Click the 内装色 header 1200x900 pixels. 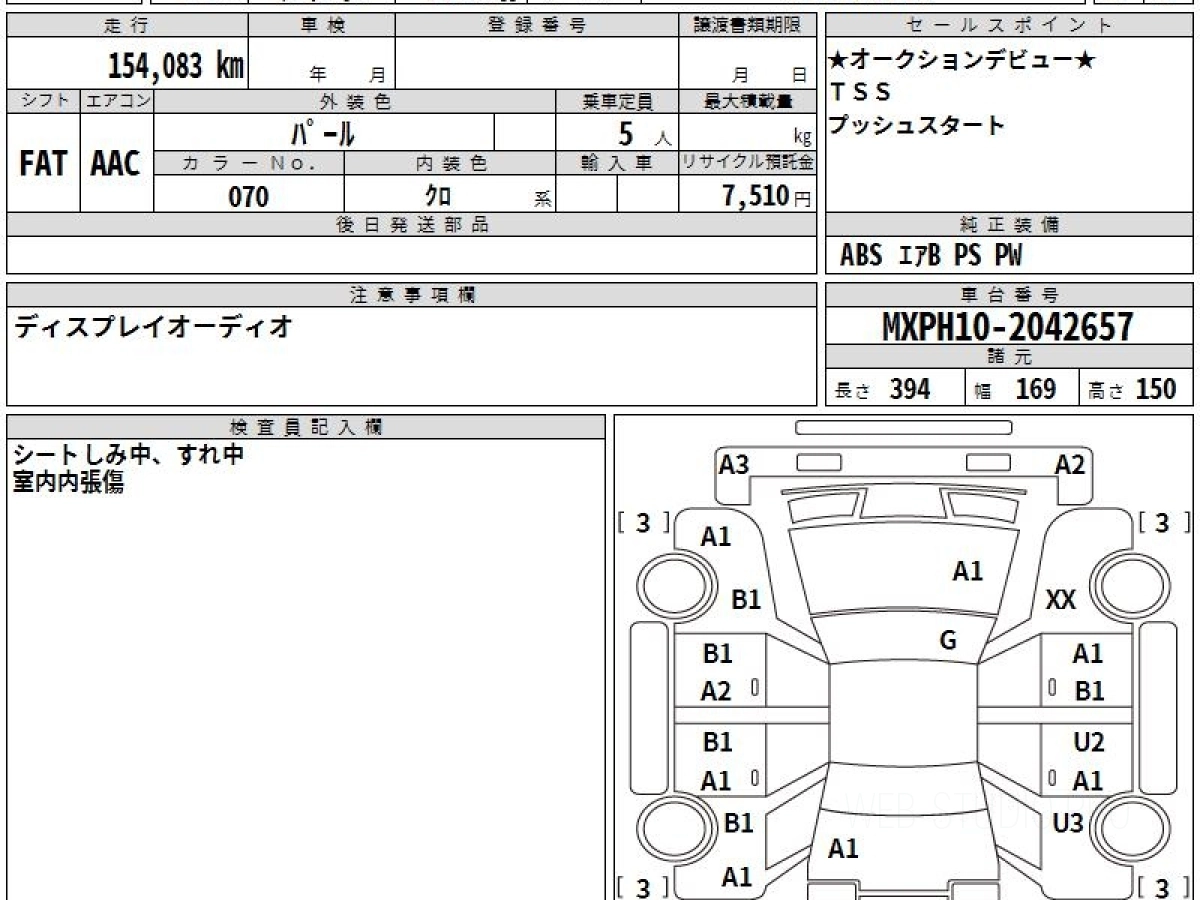pos(450,163)
